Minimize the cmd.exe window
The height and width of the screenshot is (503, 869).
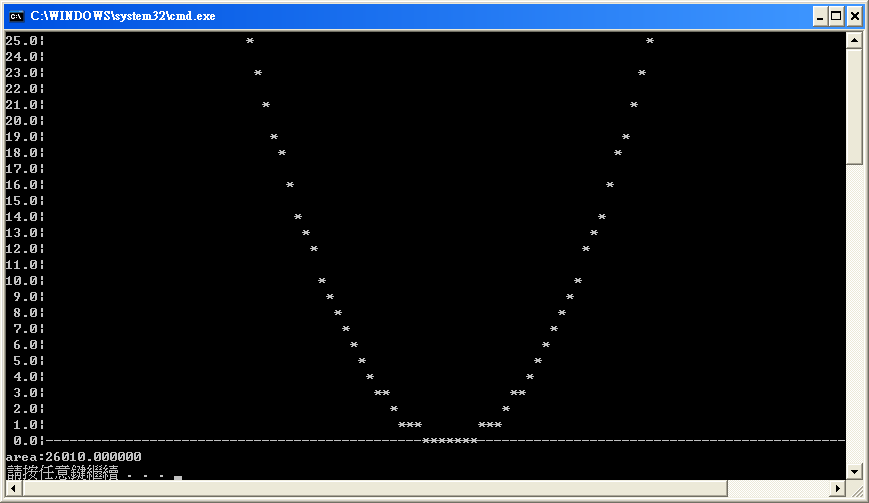(x=820, y=16)
